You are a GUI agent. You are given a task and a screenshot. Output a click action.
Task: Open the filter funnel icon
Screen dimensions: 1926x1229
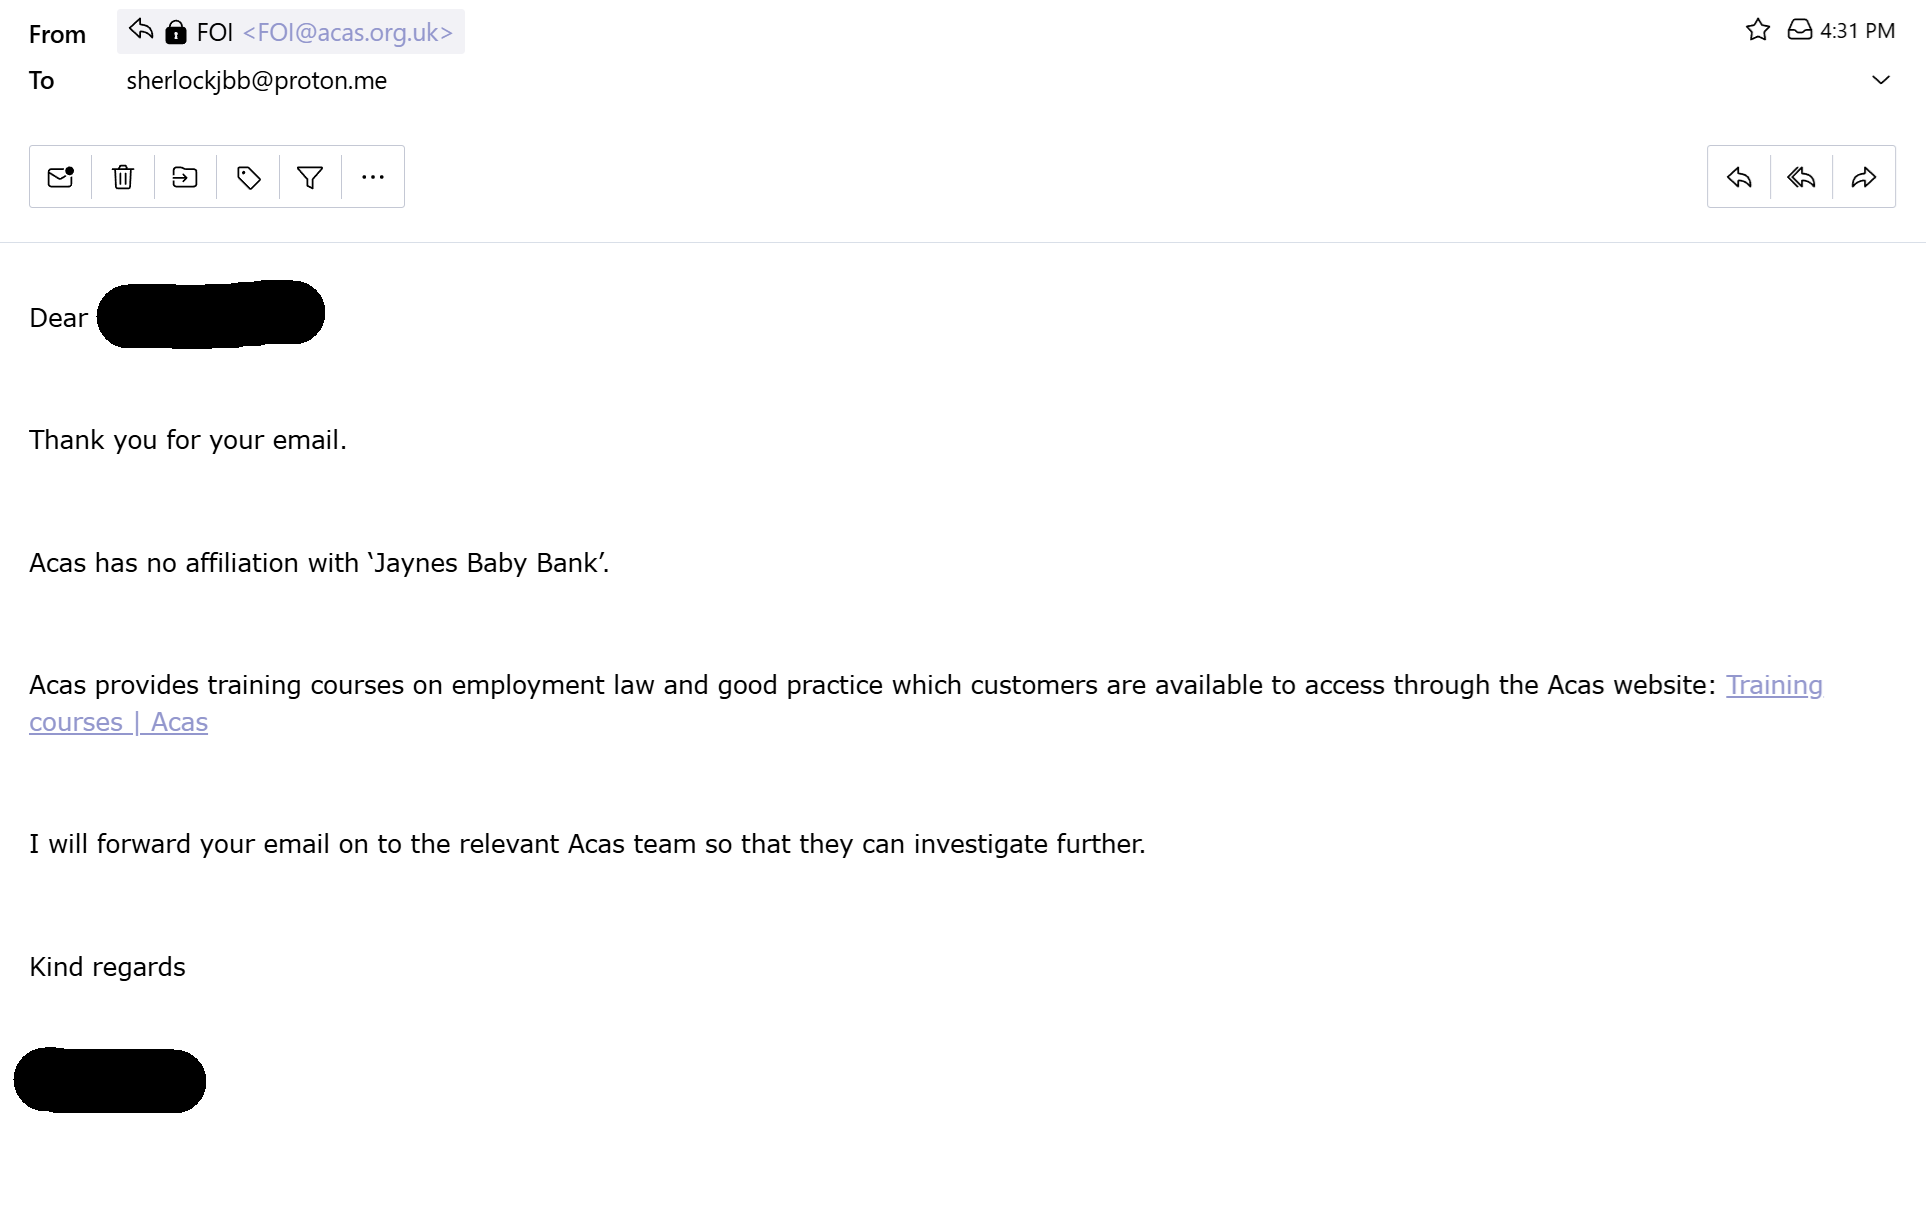(310, 177)
